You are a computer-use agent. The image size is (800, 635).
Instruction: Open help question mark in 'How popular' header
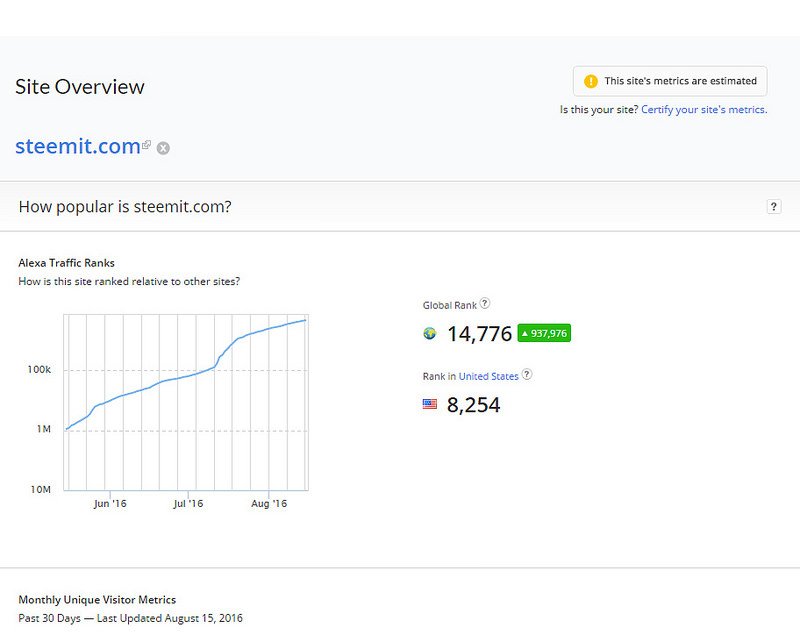pos(773,207)
